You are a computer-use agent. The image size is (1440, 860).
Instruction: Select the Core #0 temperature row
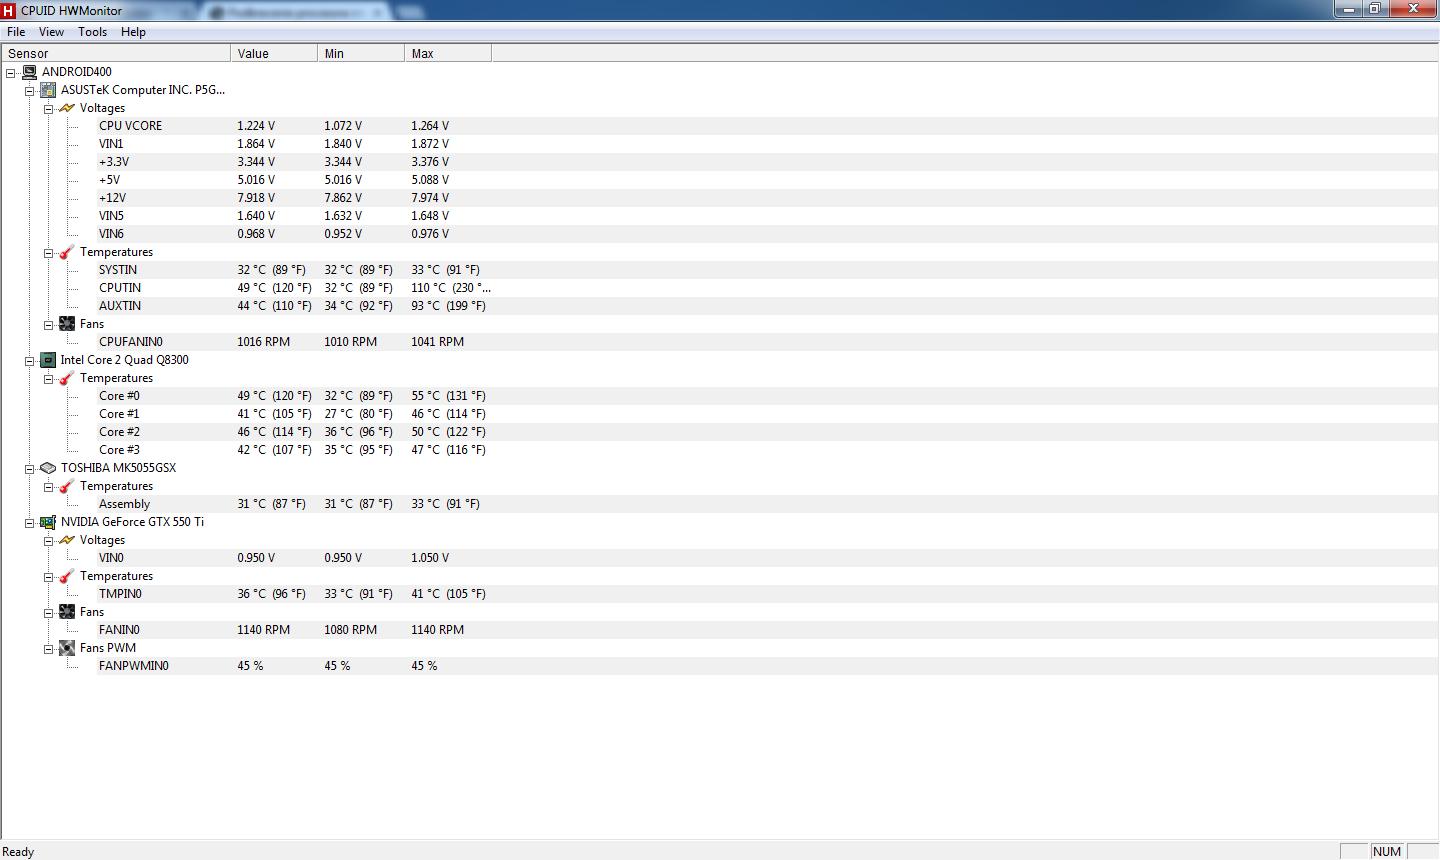tap(767, 396)
